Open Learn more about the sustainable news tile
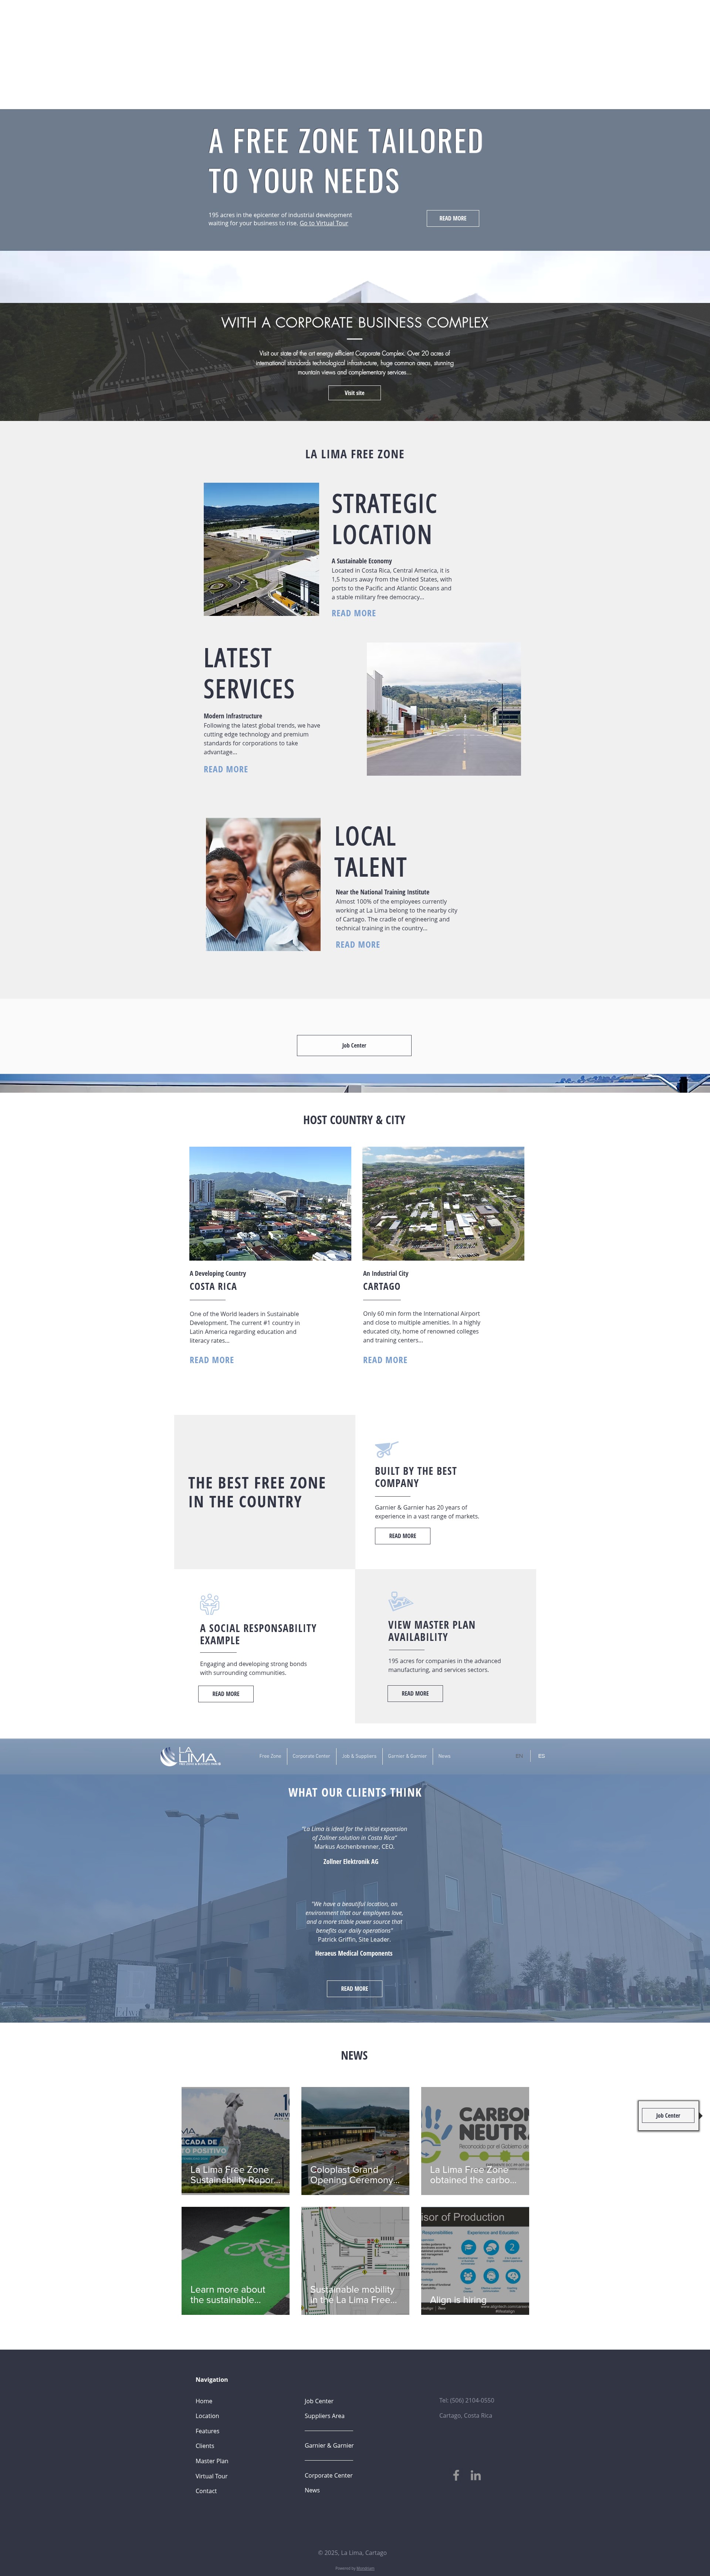 [x=235, y=2260]
